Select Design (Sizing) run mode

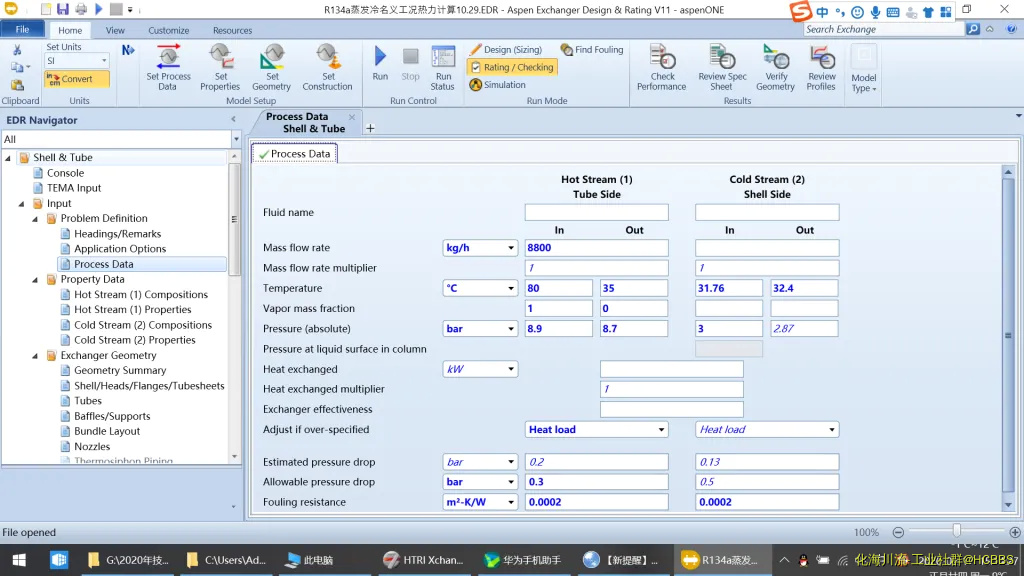click(x=506, y=50)
